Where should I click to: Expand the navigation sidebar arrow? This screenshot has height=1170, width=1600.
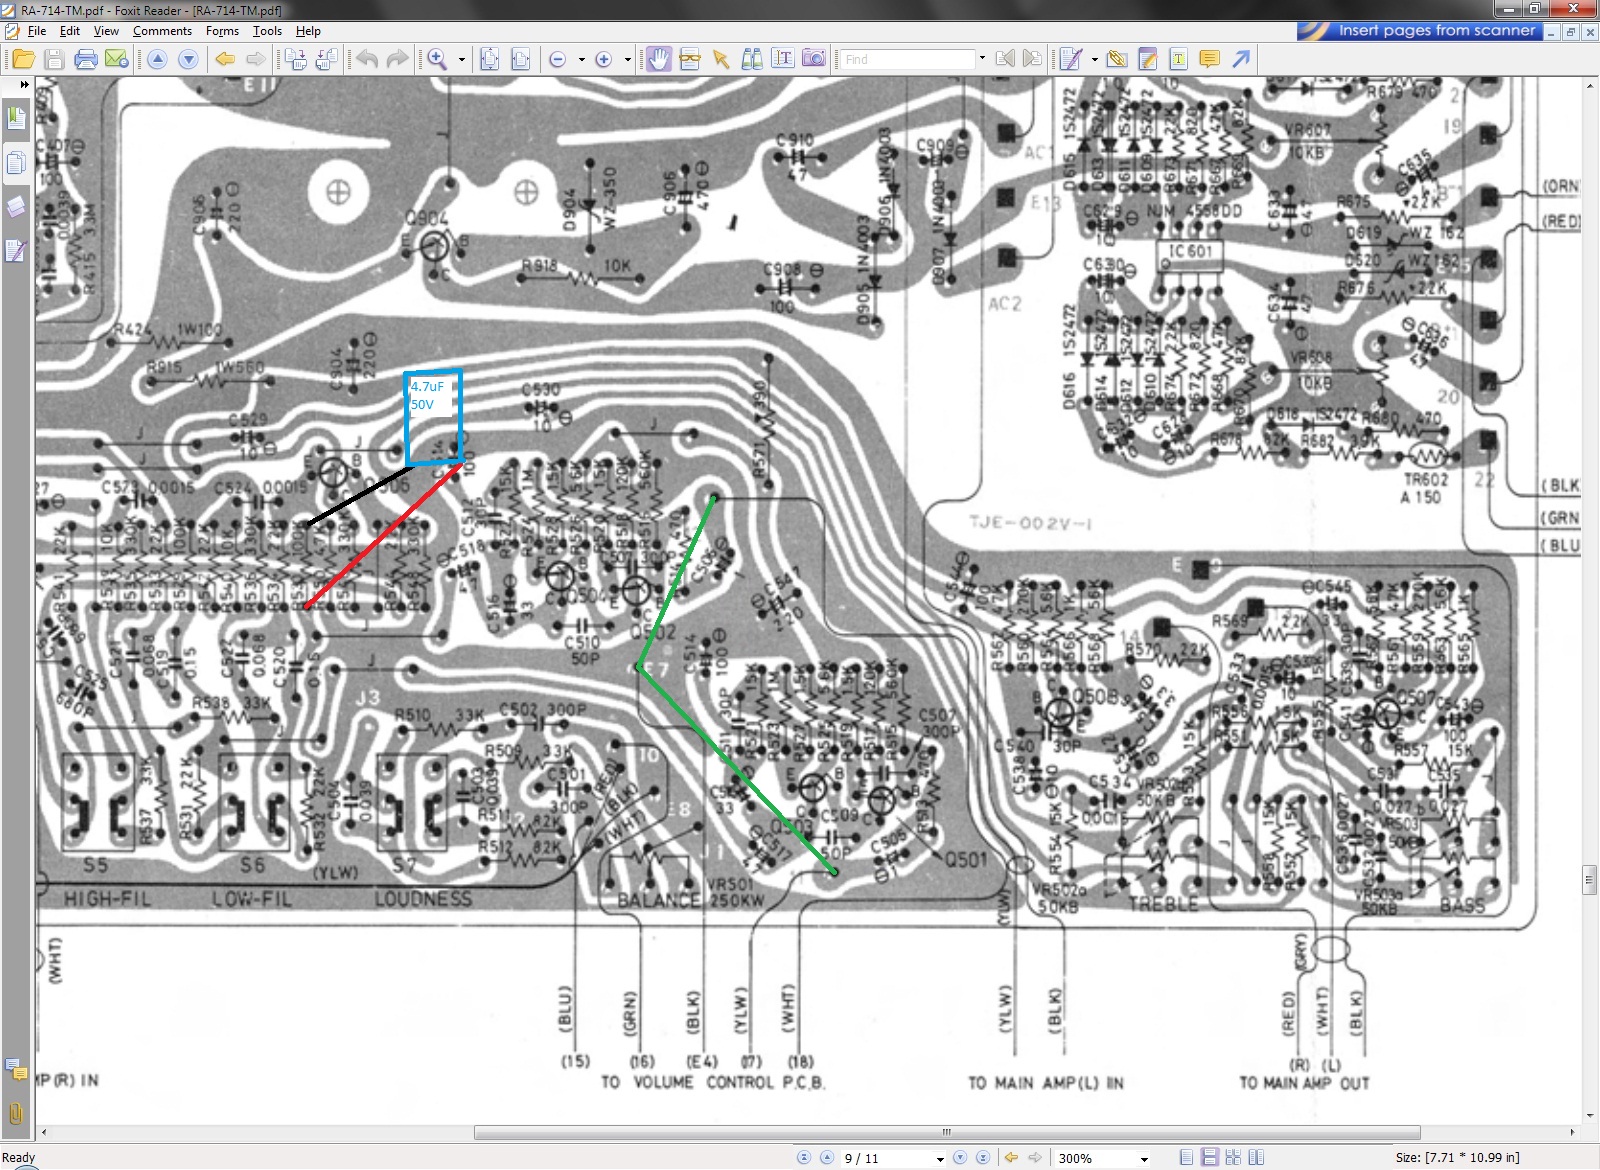24,85
